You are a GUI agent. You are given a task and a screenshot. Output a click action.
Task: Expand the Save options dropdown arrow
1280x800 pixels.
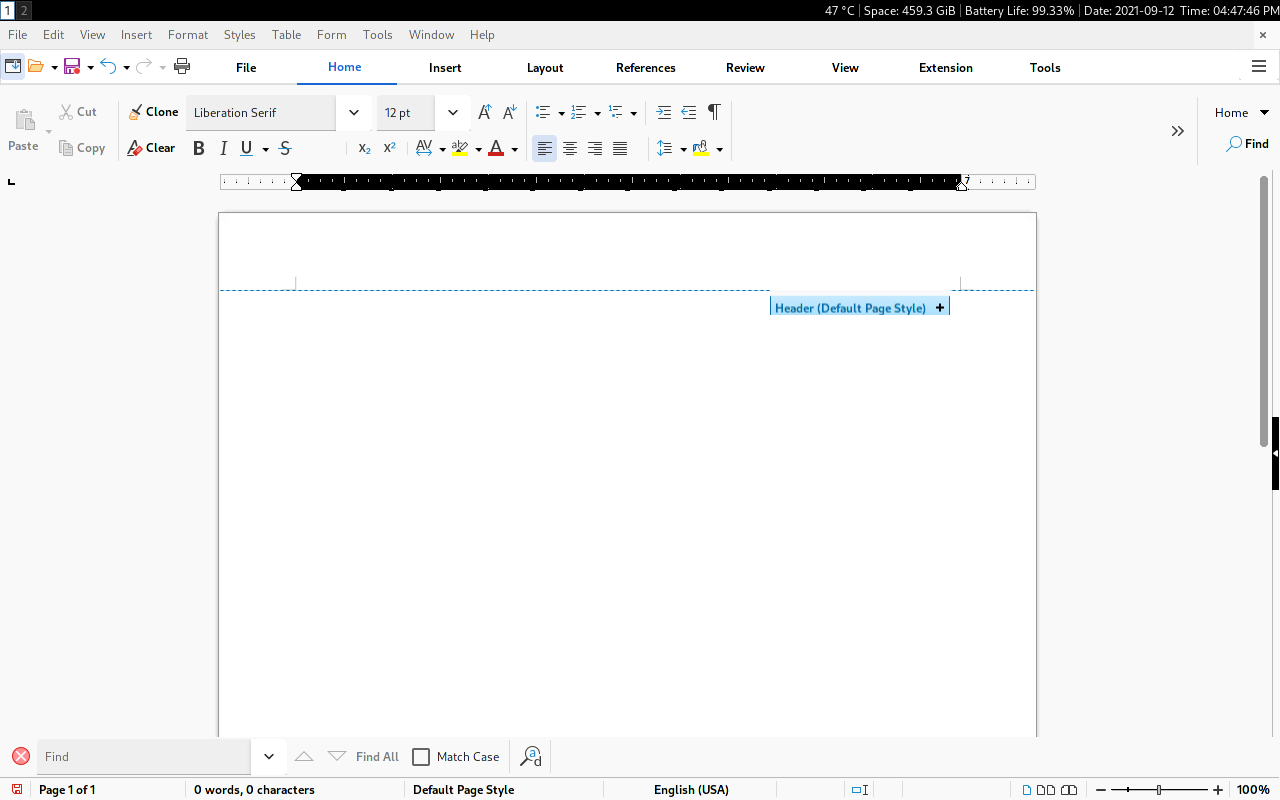90,68
